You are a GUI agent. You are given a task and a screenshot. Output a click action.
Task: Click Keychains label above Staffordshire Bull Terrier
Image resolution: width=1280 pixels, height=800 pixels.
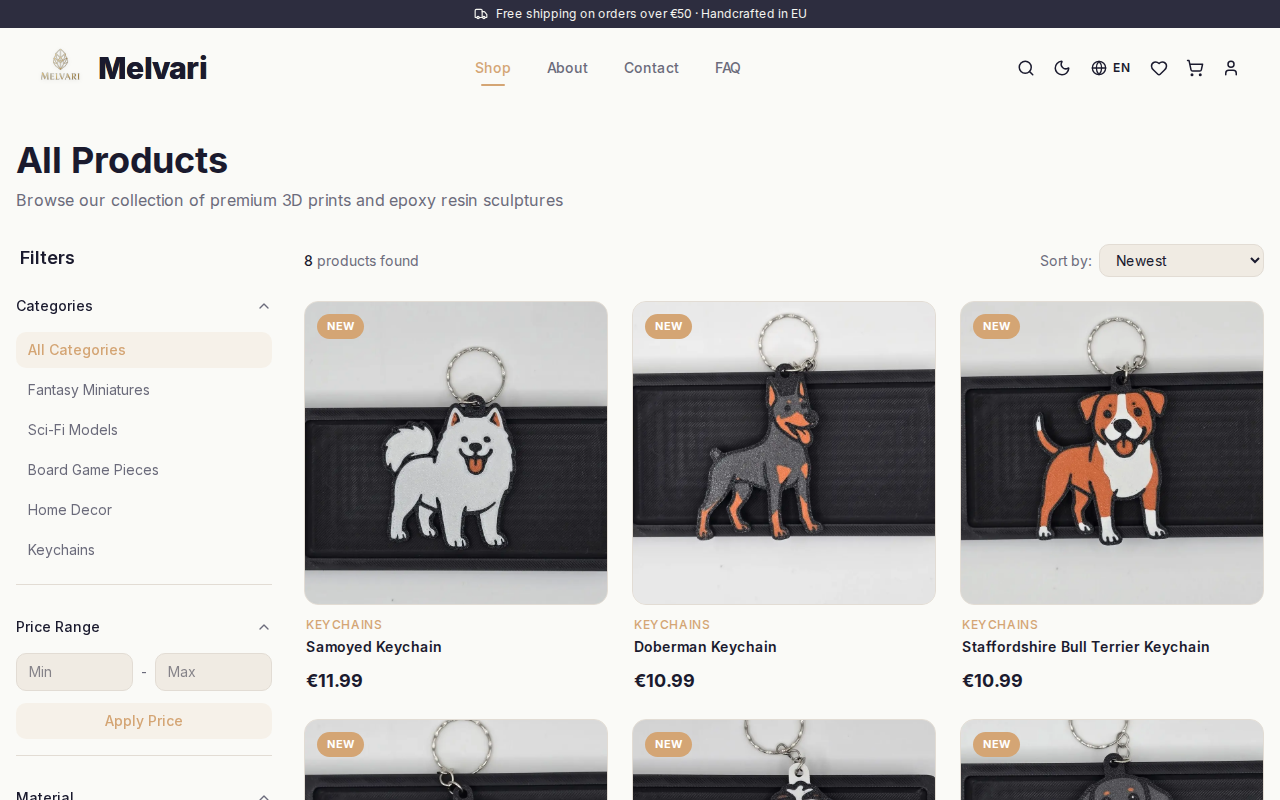coord(1000,625)
